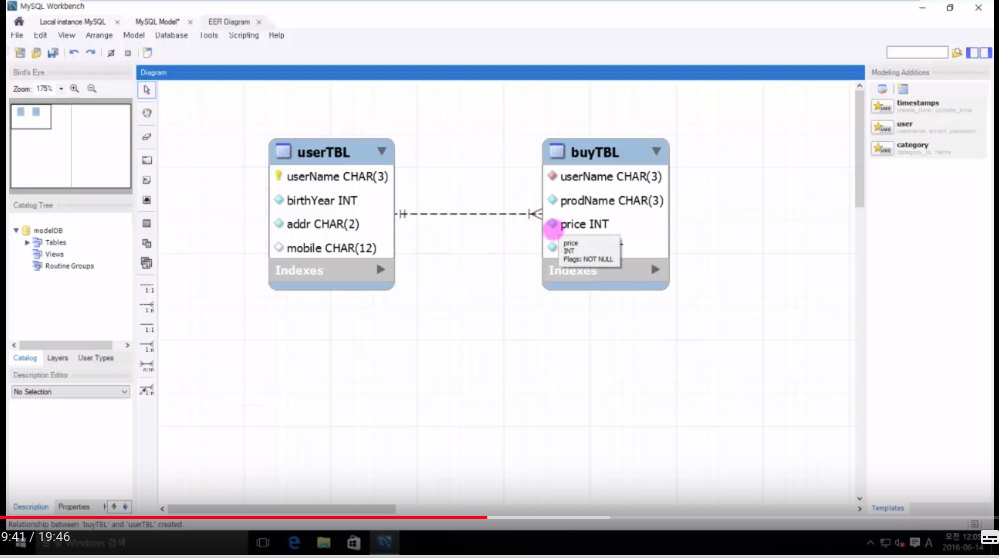Screen dimensions: 999x558
Task: Switch to the Local instance MySQL tab
Action: click(x=73, y=22)
